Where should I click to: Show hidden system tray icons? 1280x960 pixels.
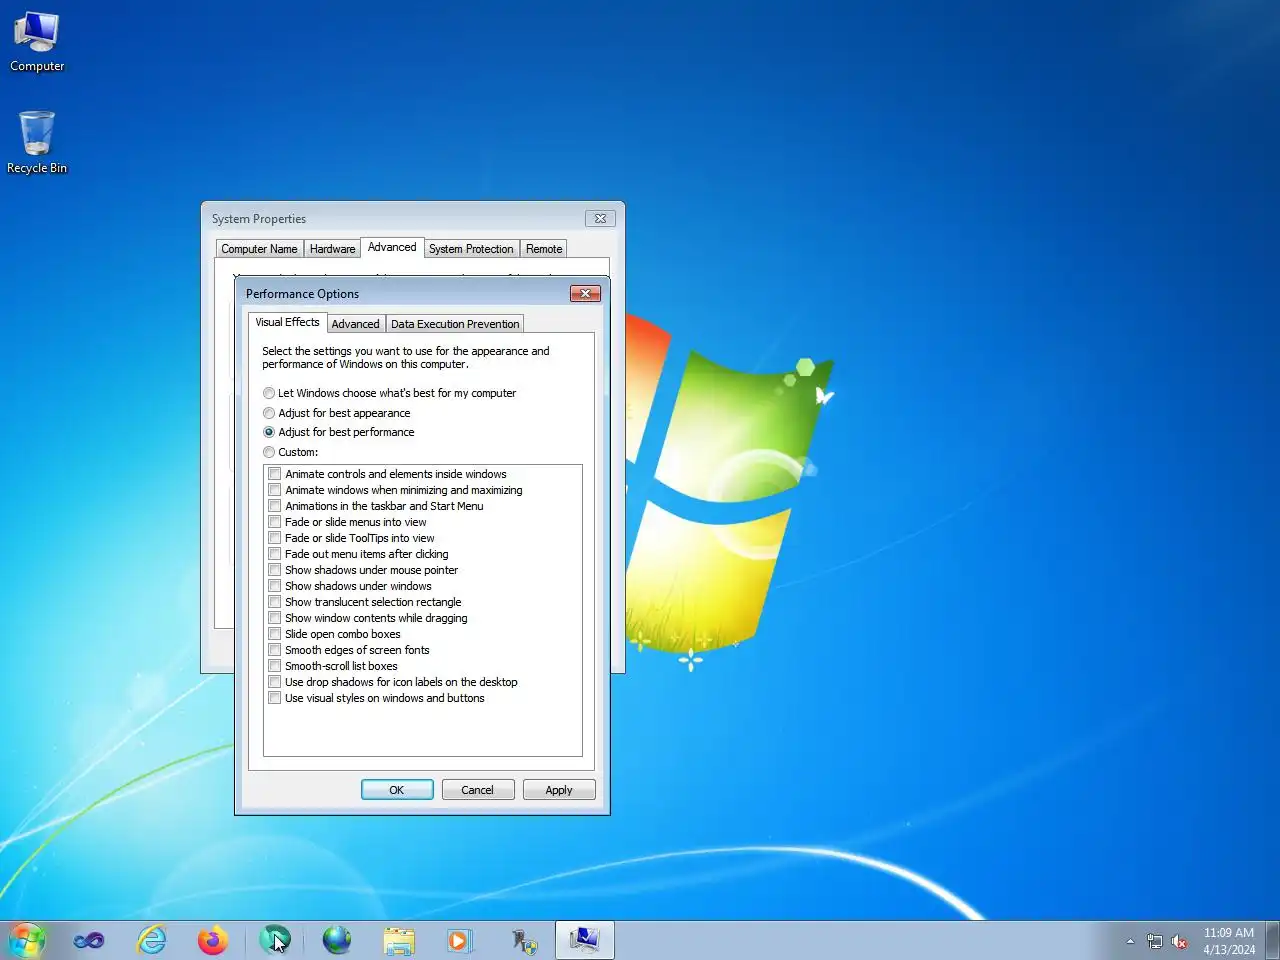point(1130,941)
